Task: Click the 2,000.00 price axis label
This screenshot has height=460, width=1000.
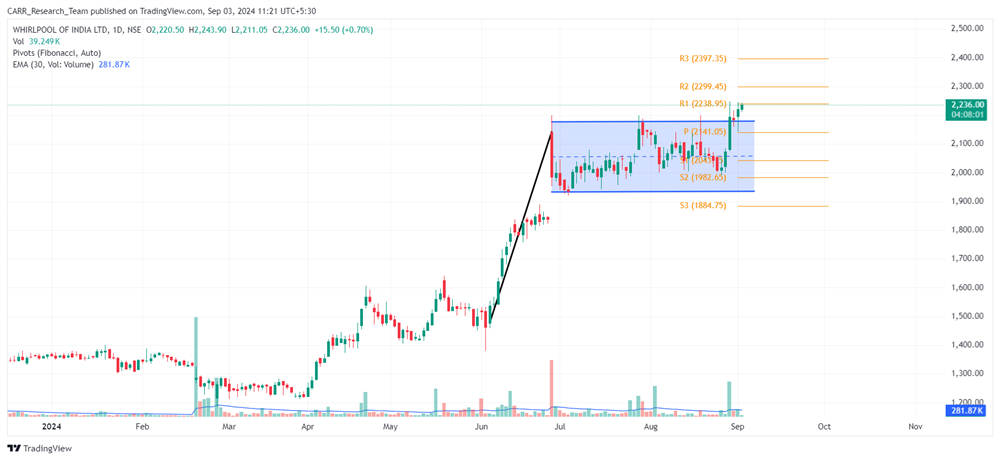Action: 969,172
